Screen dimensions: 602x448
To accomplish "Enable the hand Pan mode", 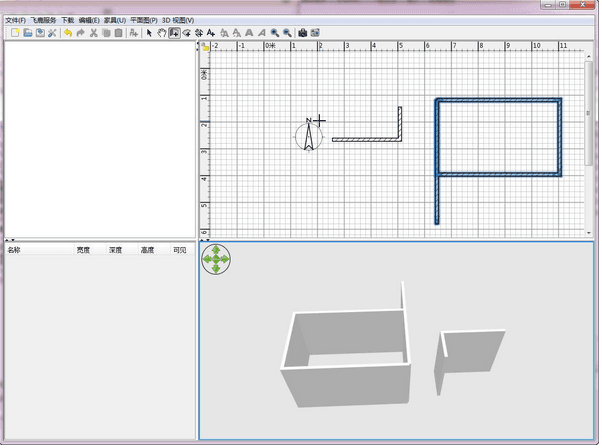I will pos(161,33).
